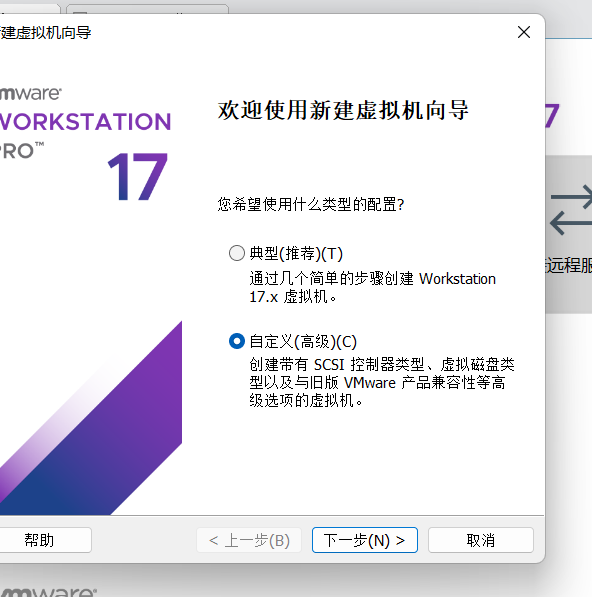The image size is (592, 597).
Task: Click the remote server arrows icon behind dialog
Action: 571,210
